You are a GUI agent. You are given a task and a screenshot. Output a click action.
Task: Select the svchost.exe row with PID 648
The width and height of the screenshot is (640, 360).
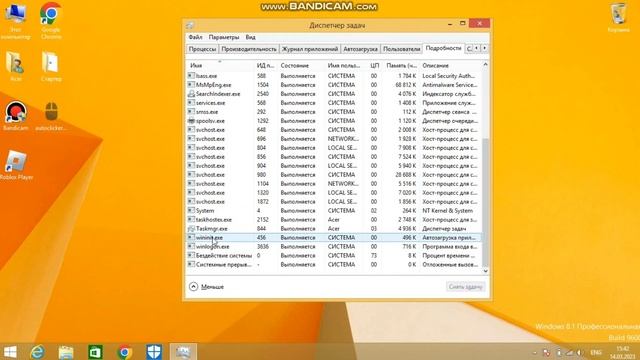[334, 130]
